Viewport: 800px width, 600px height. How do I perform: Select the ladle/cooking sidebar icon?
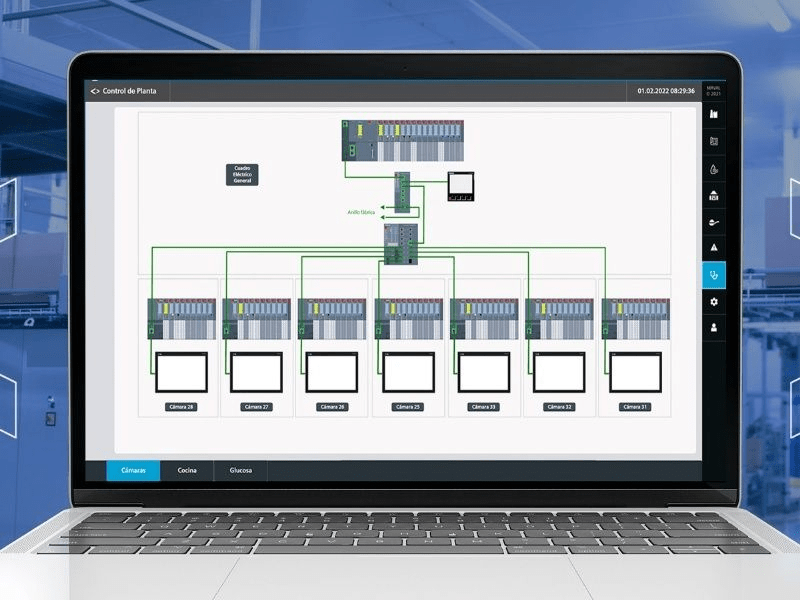click(x=714, y=222)
